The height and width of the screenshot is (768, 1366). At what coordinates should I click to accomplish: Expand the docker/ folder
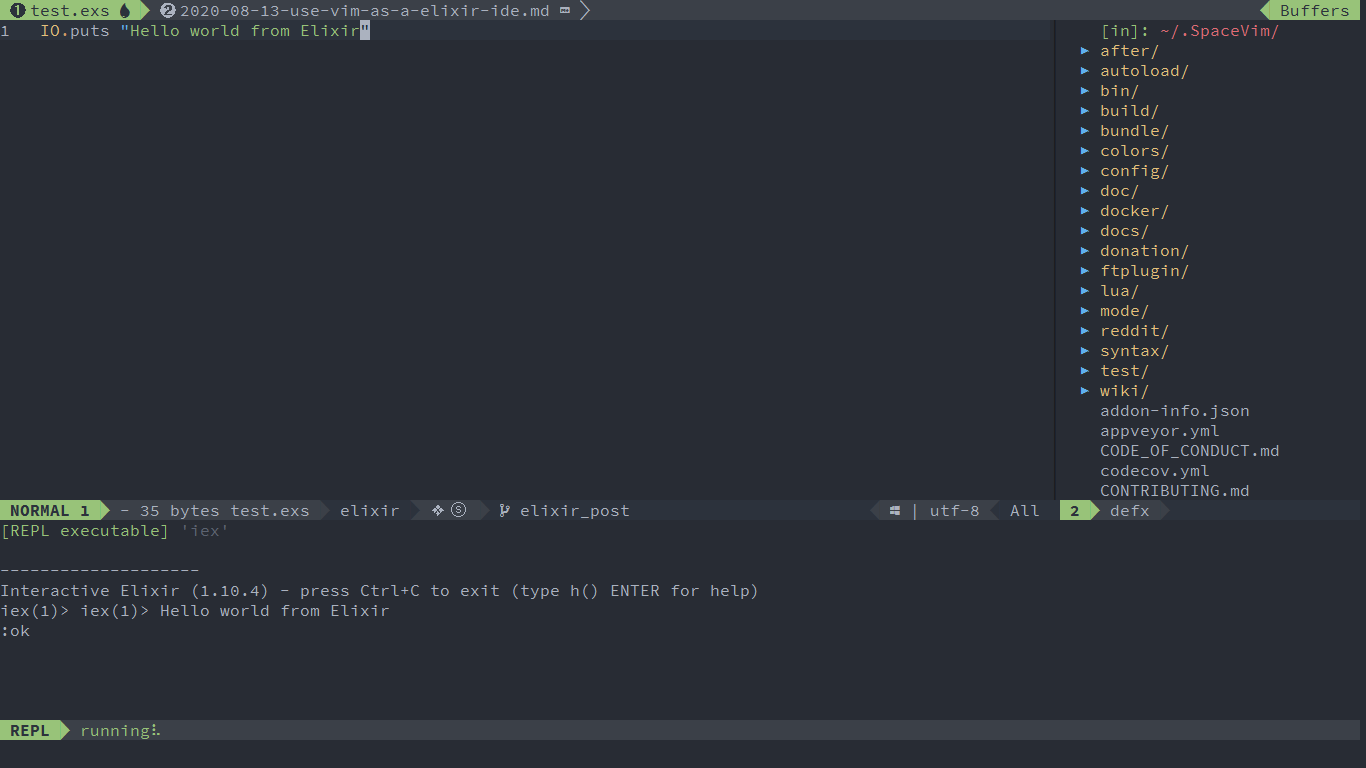click(1134, 211)
